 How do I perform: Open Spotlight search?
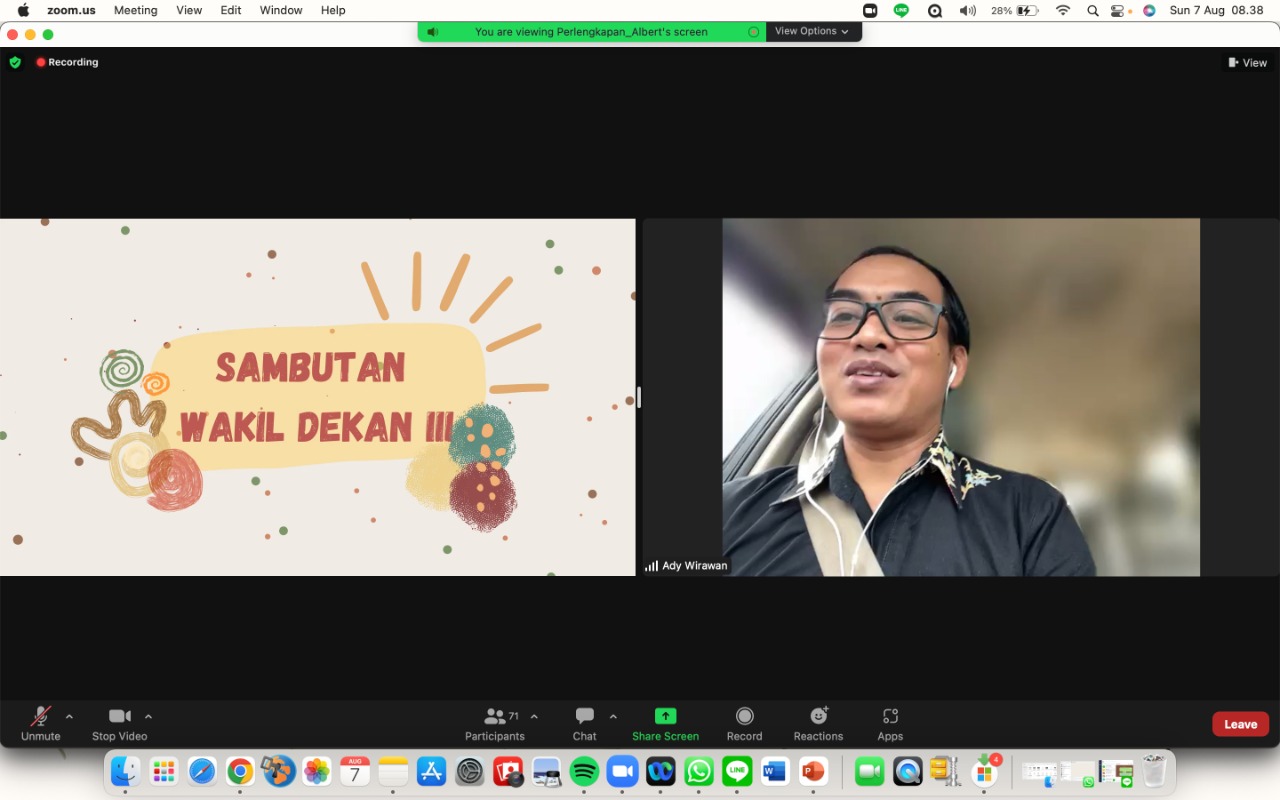pyautogui.click(x=1092, y=10)
